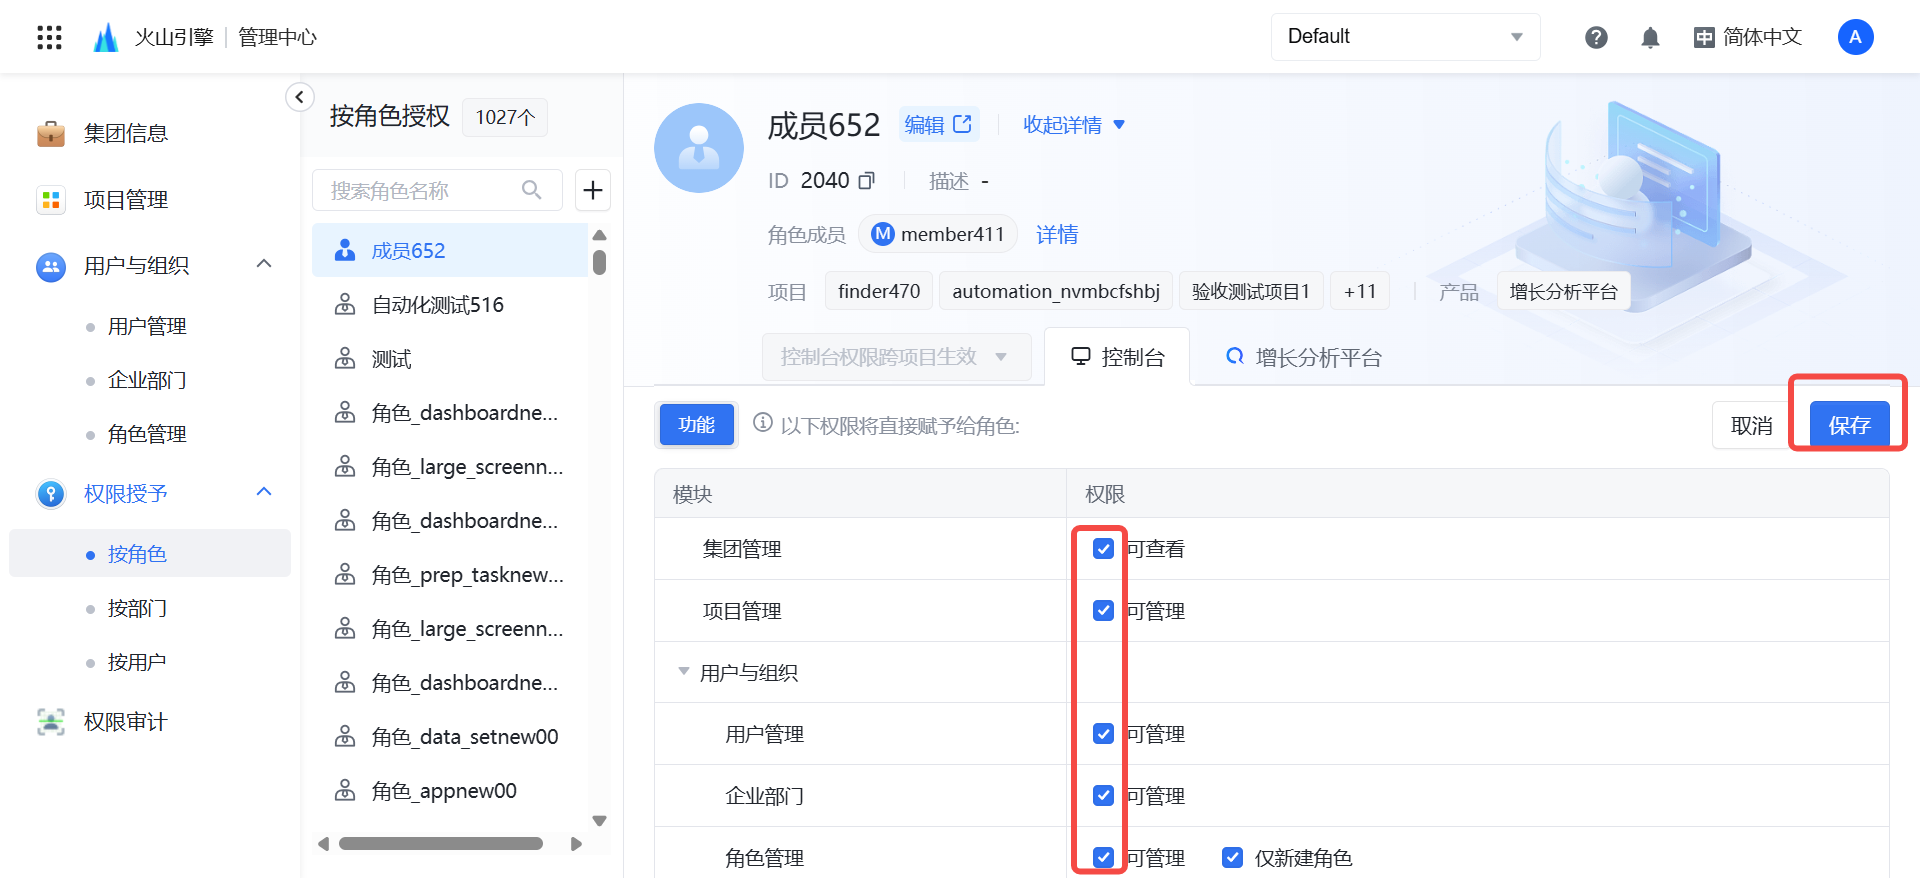Click the search magnifier icon in role search

pyautogui.click(x=531, y=190)
